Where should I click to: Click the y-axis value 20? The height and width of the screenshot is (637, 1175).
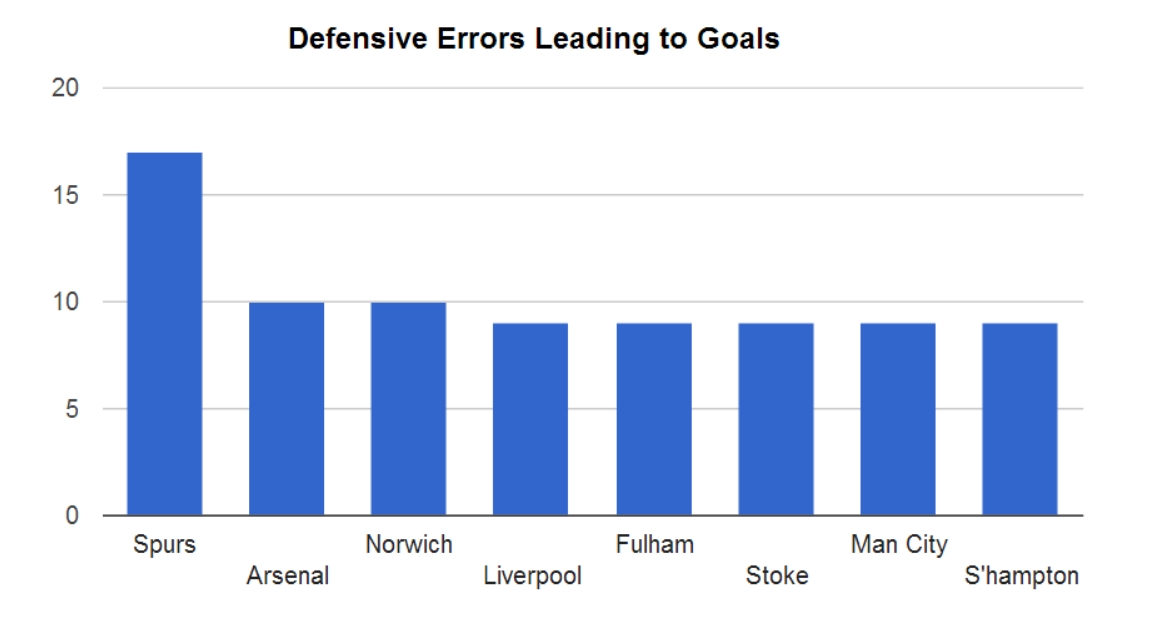[65, 88]
